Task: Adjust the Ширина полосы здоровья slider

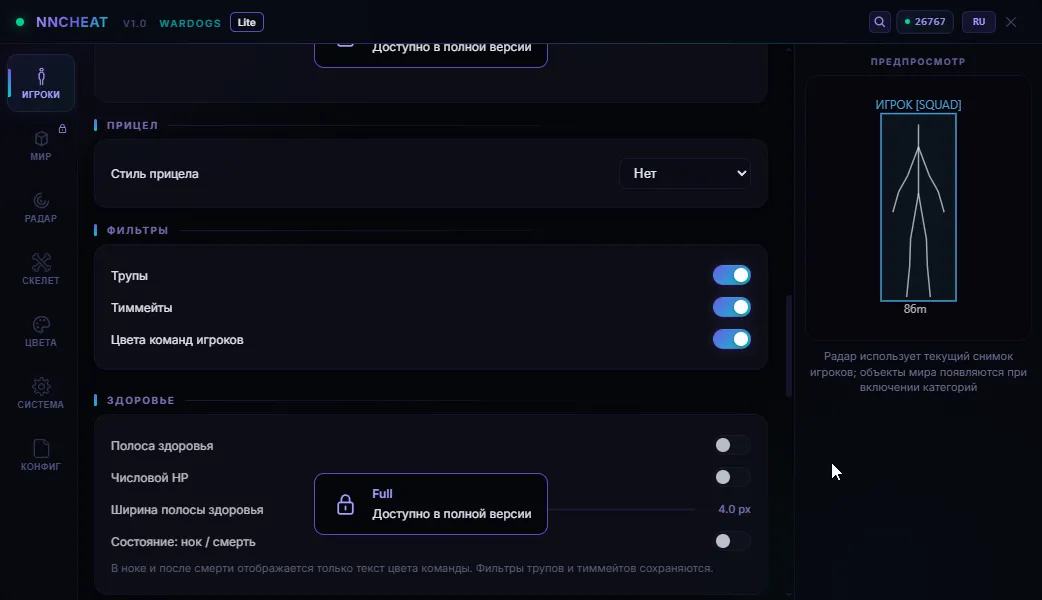Action: point(622,510)
